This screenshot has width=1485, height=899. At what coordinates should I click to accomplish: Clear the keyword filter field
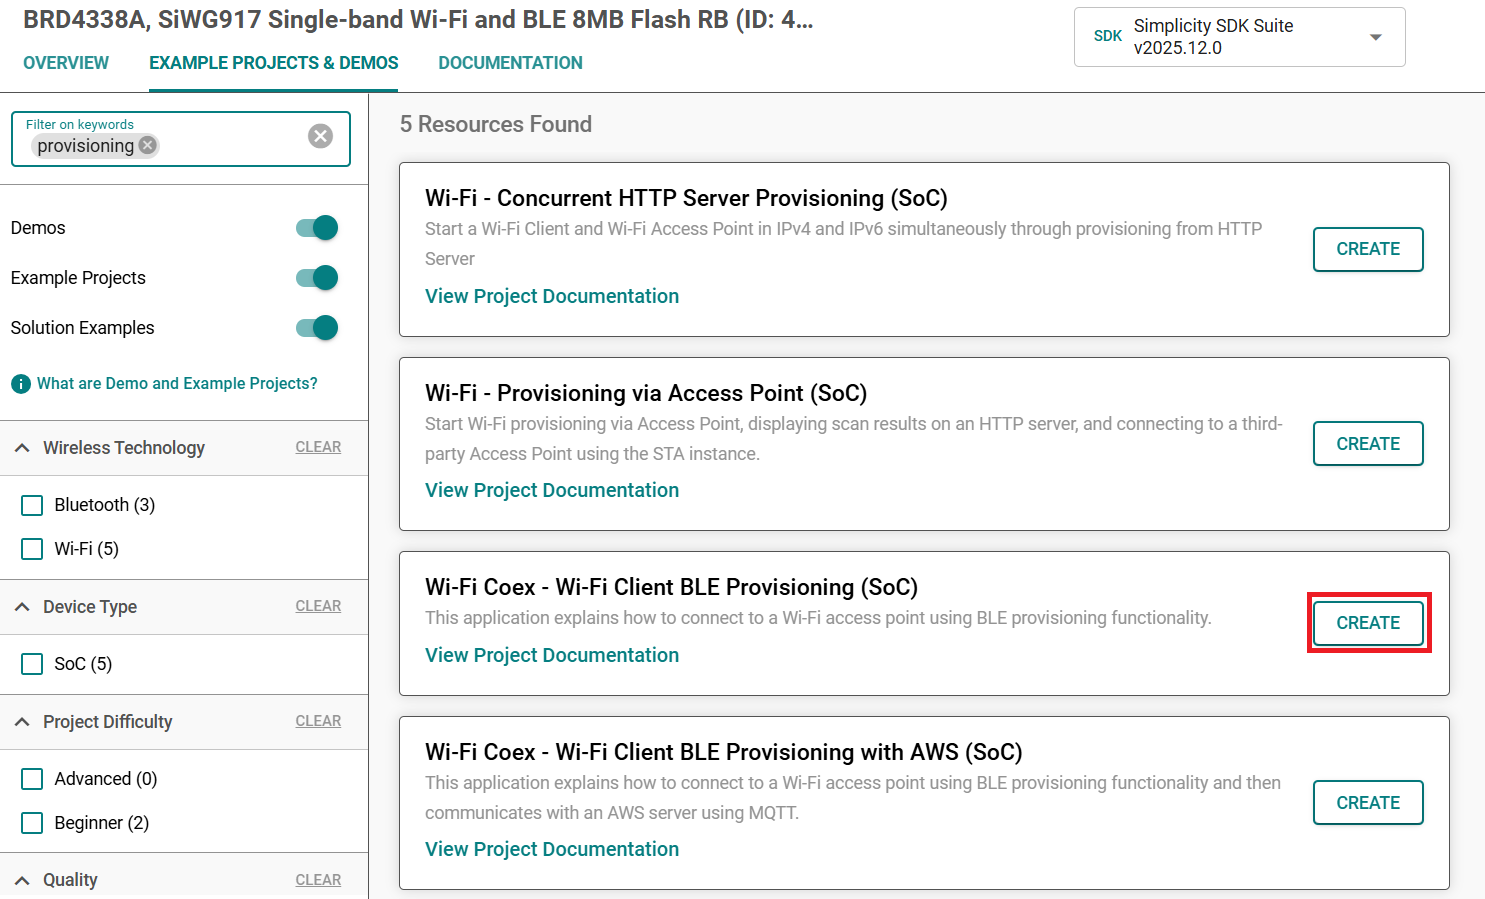(x=320, y=136)
